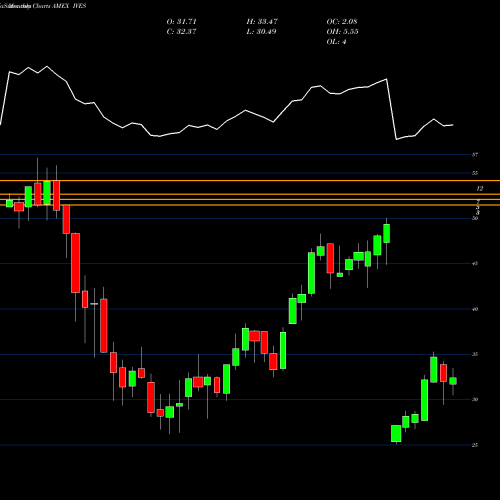
Task: Click the last candlestick on the chart
Action: click(453, 381)
